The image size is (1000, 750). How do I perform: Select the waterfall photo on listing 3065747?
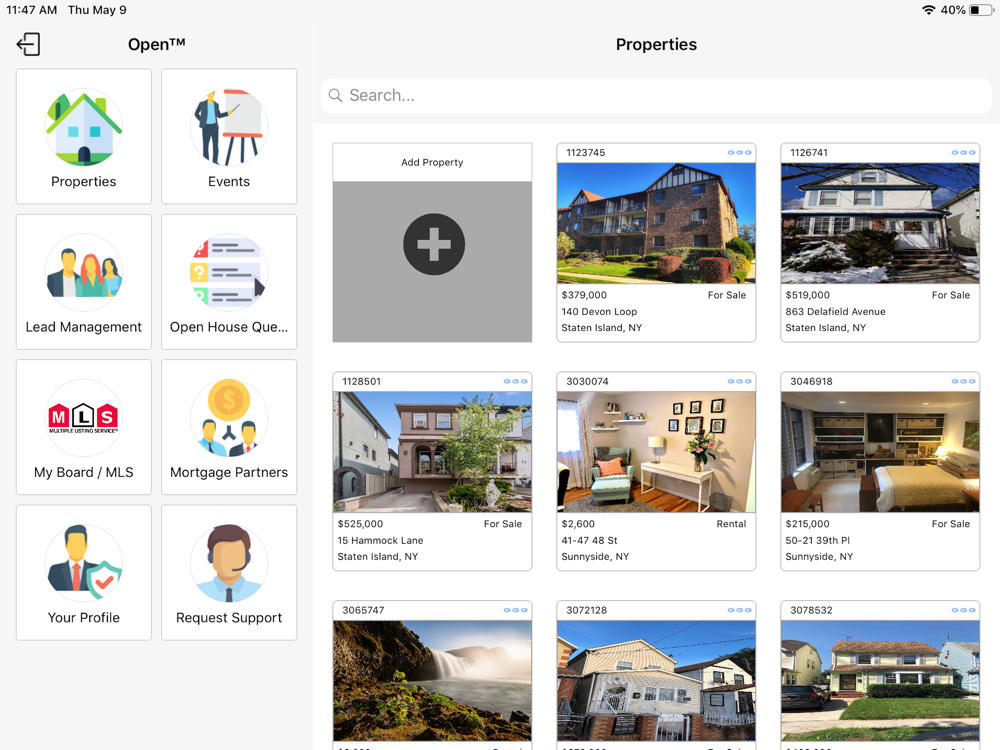click(432, 680)
